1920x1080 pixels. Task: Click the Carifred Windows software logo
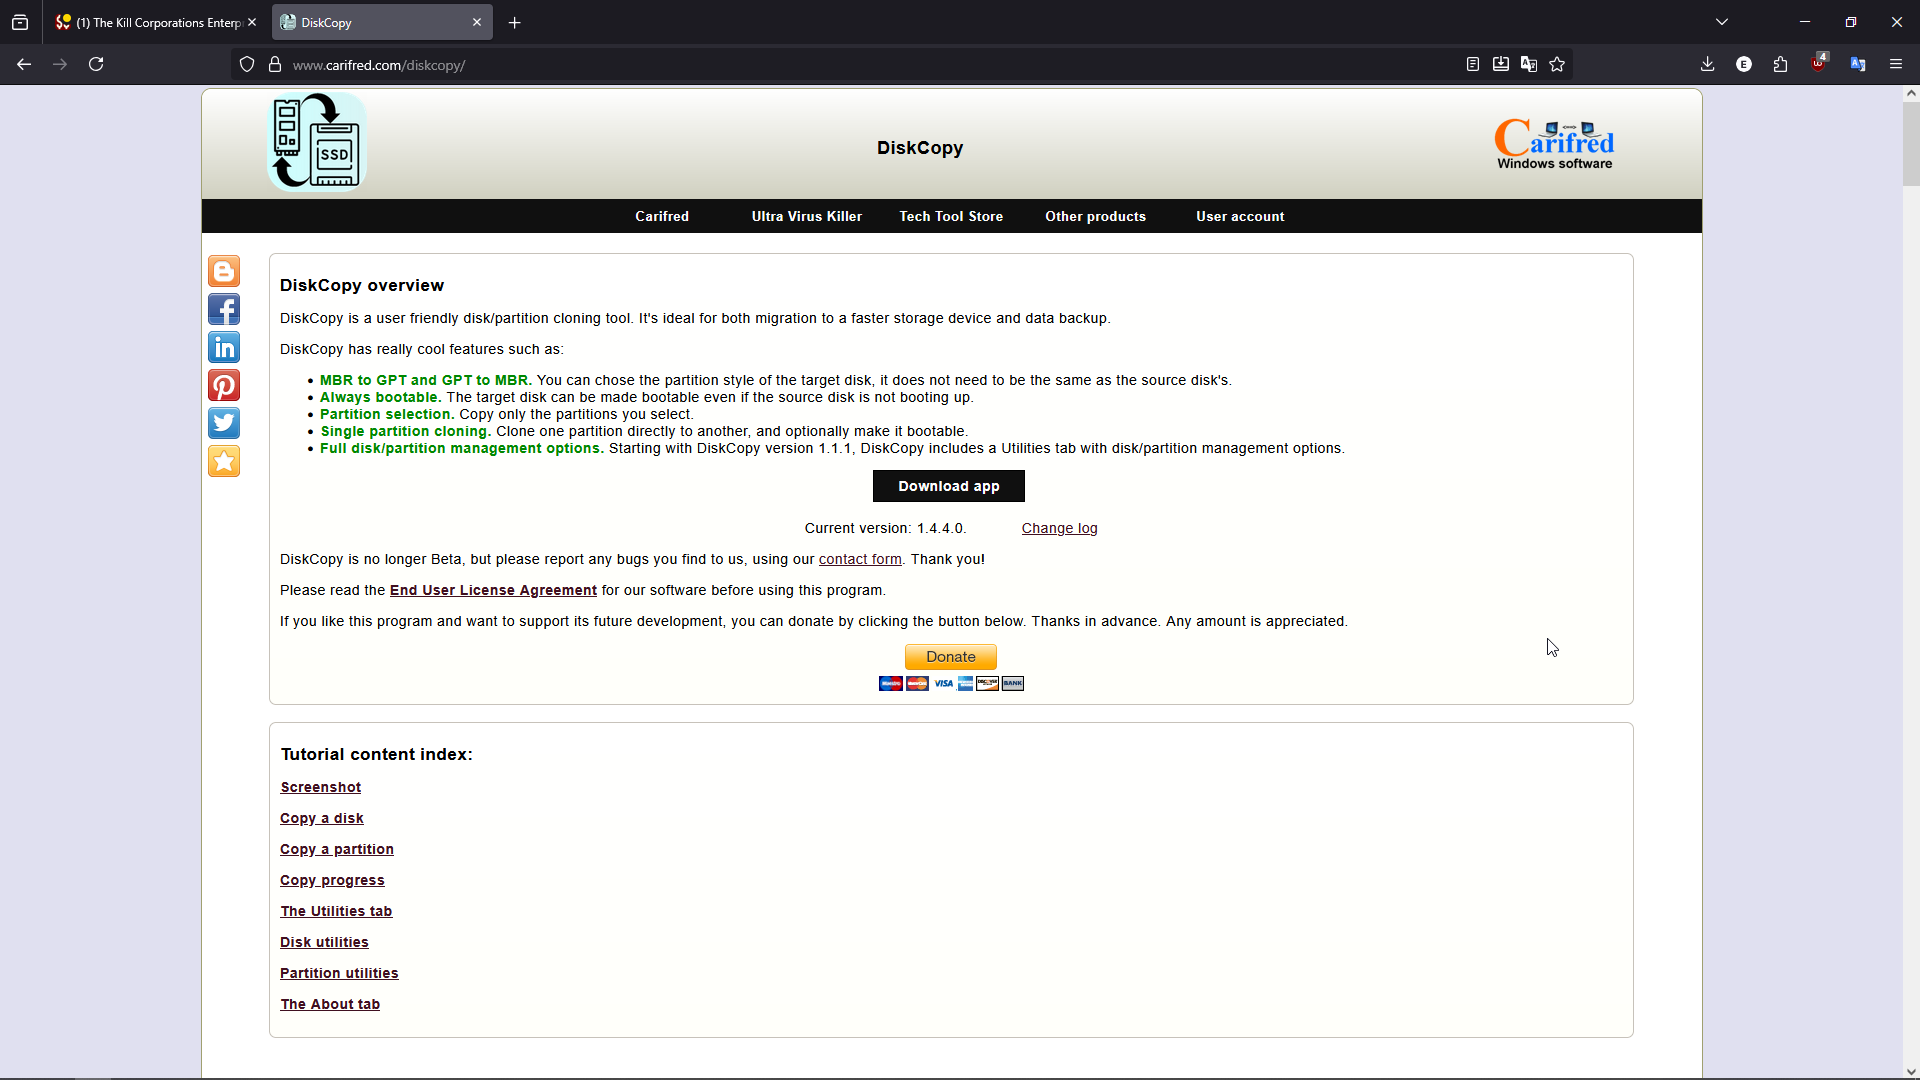tap(1554, 145)
